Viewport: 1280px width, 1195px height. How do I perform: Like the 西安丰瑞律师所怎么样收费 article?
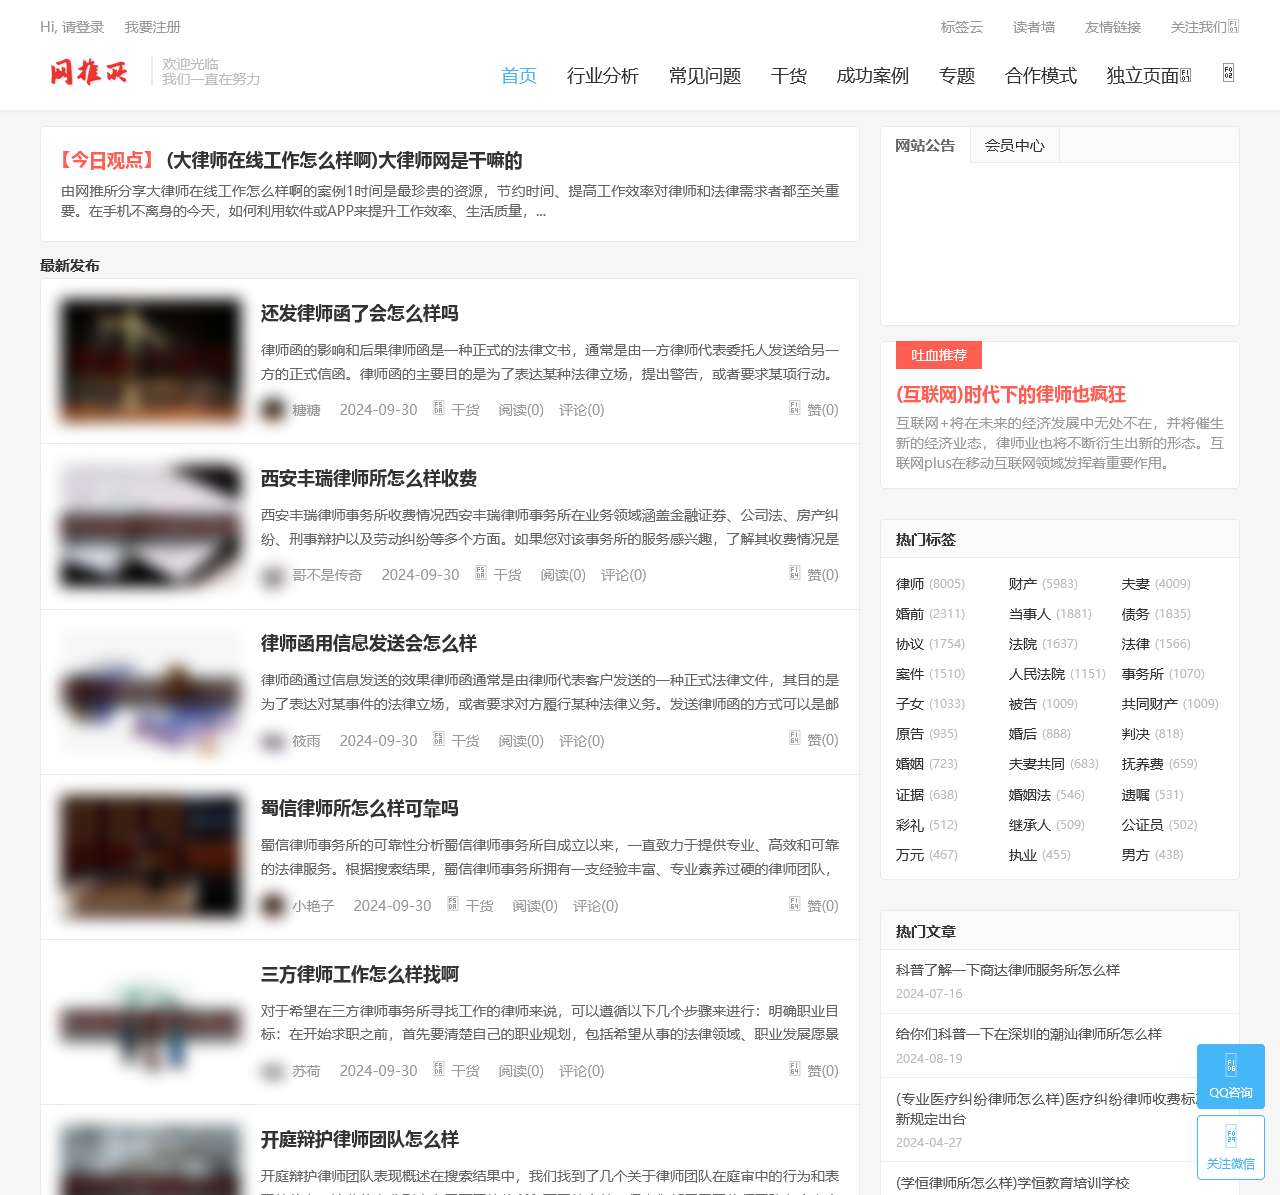coord(814,574)
